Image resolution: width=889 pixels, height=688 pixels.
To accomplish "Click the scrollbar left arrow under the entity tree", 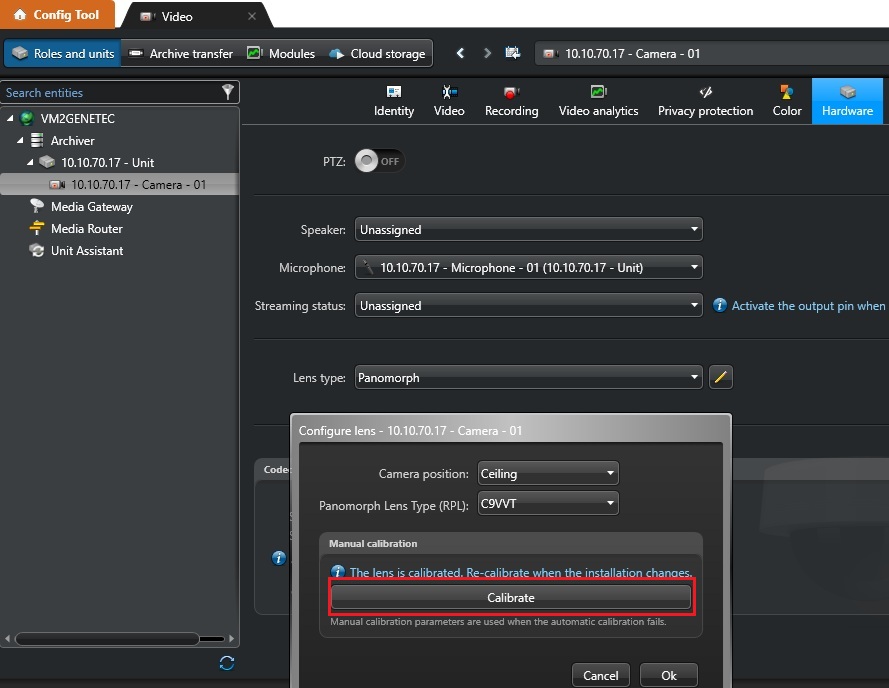I will (7, 639).
